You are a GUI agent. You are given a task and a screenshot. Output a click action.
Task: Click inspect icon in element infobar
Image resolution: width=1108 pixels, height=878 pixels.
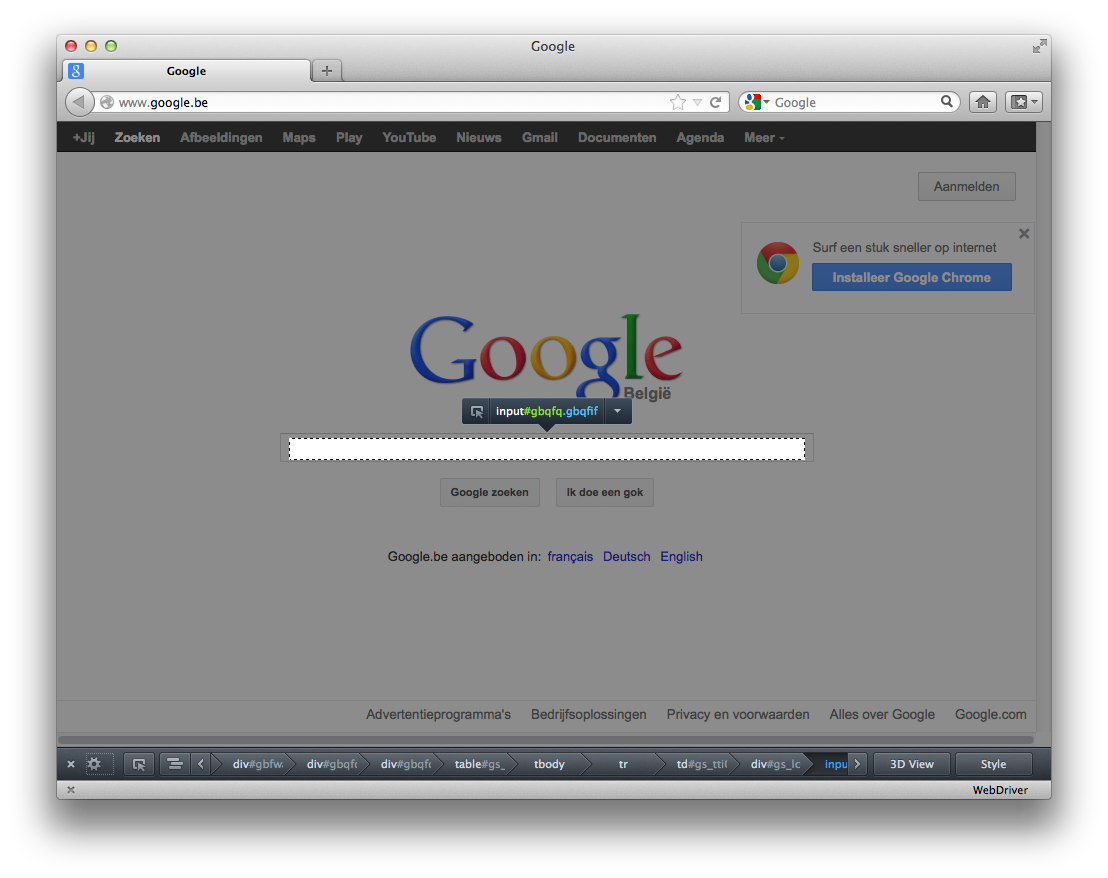point(477,412)
